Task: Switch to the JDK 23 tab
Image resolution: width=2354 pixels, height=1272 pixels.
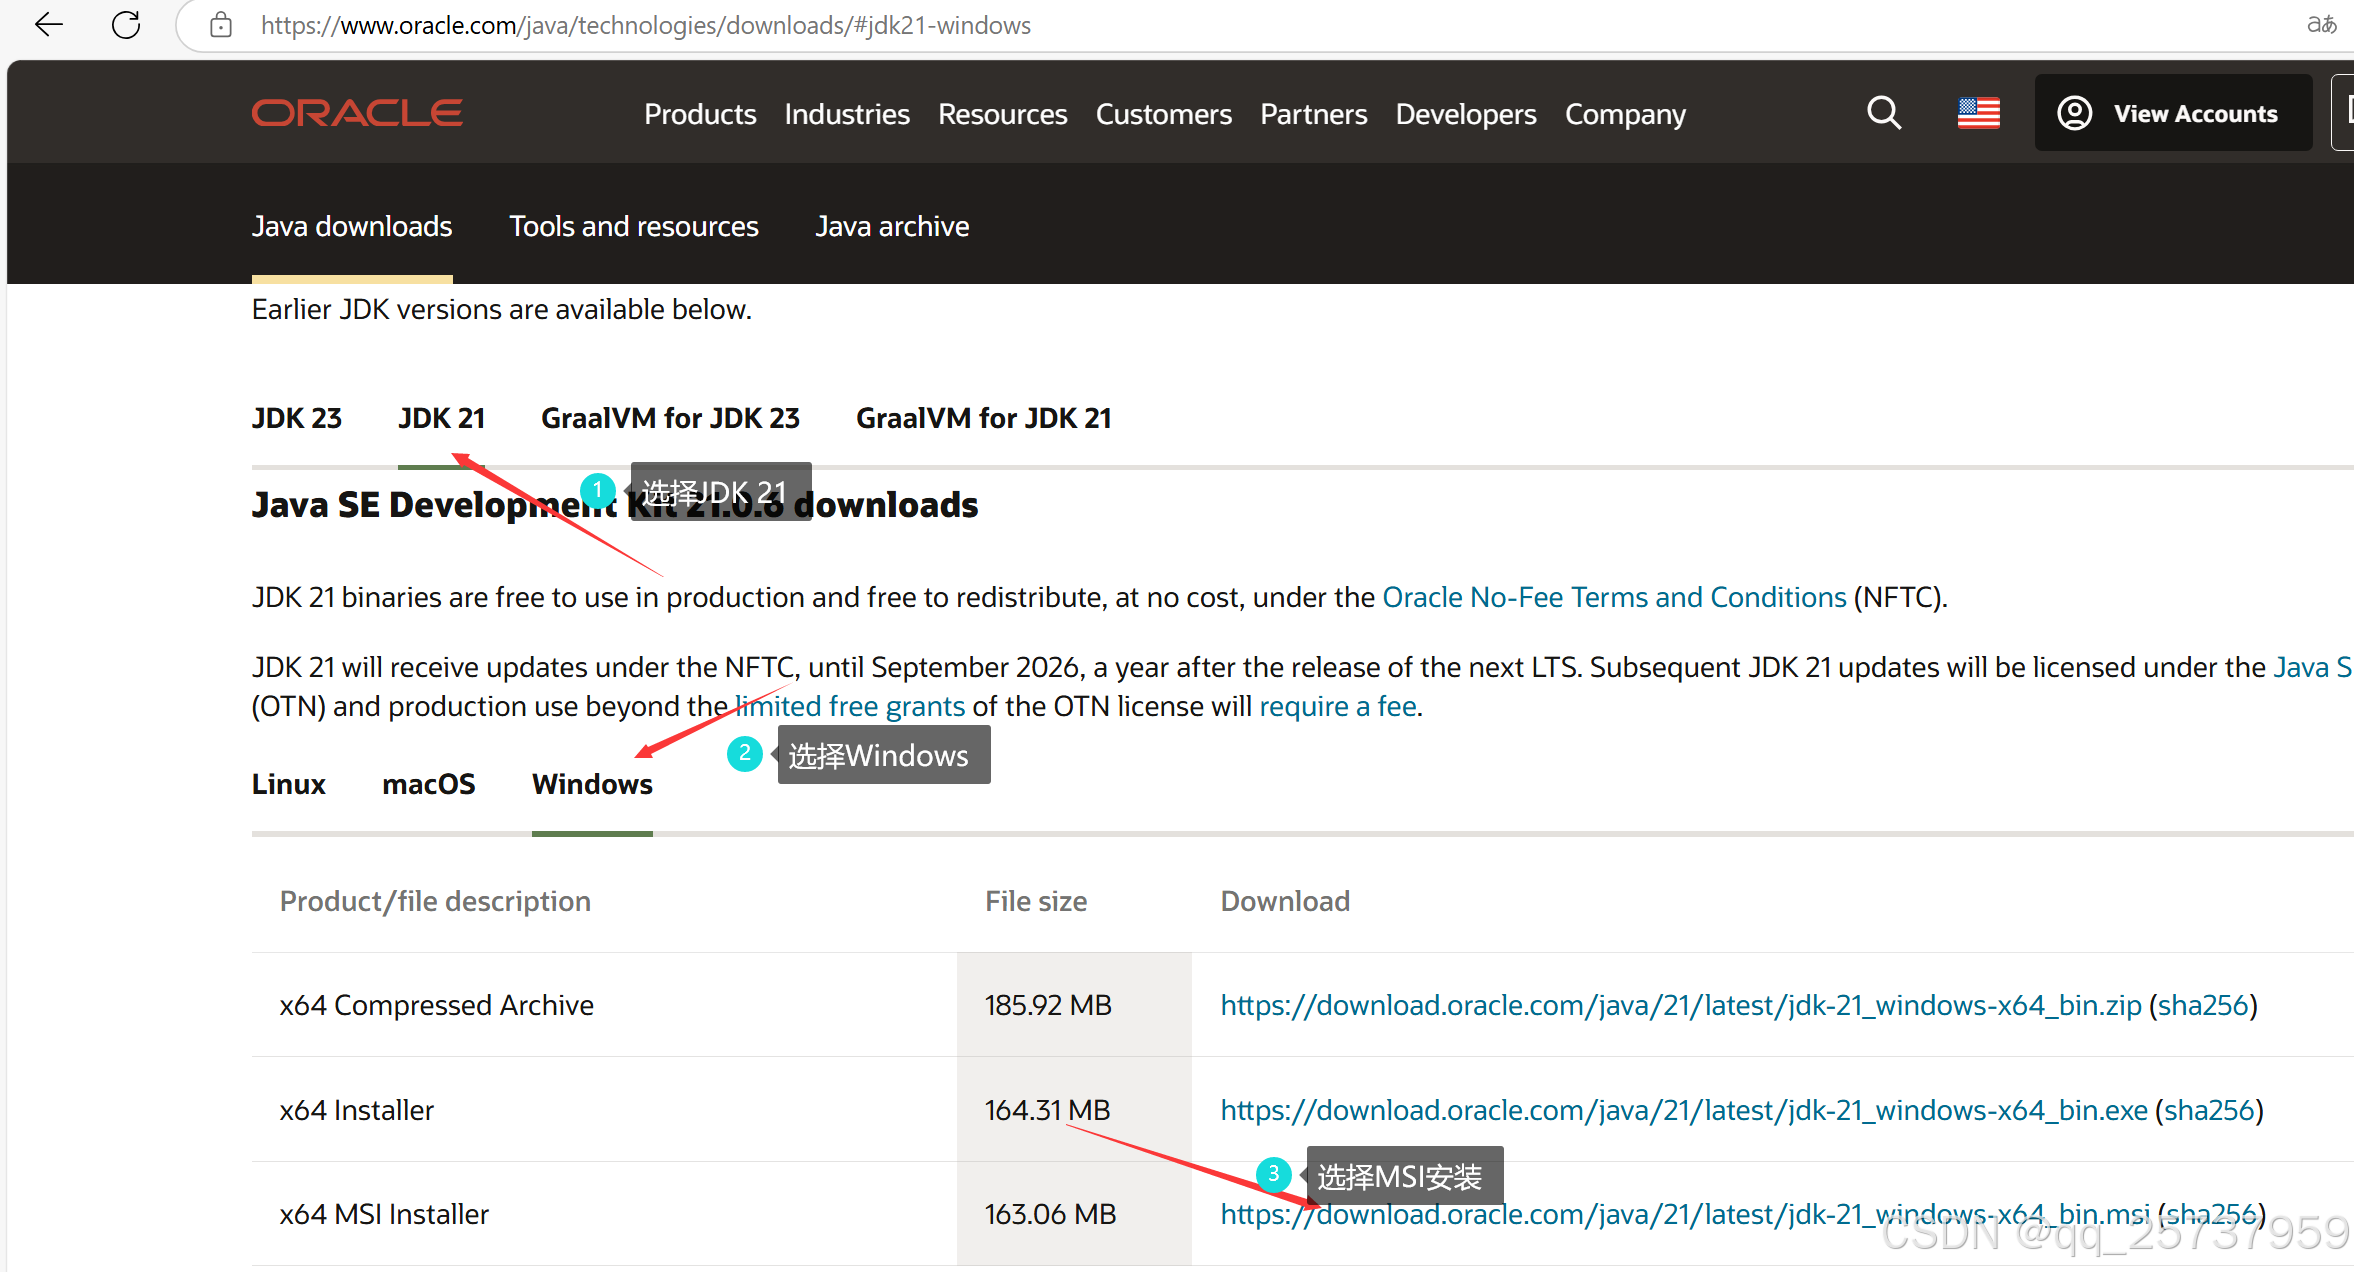Action: pos(297,418)
